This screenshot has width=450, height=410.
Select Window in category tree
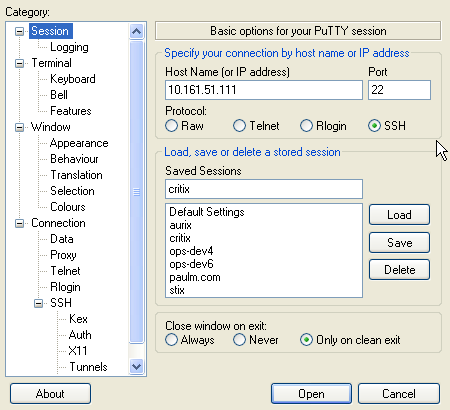pos(51,127)
